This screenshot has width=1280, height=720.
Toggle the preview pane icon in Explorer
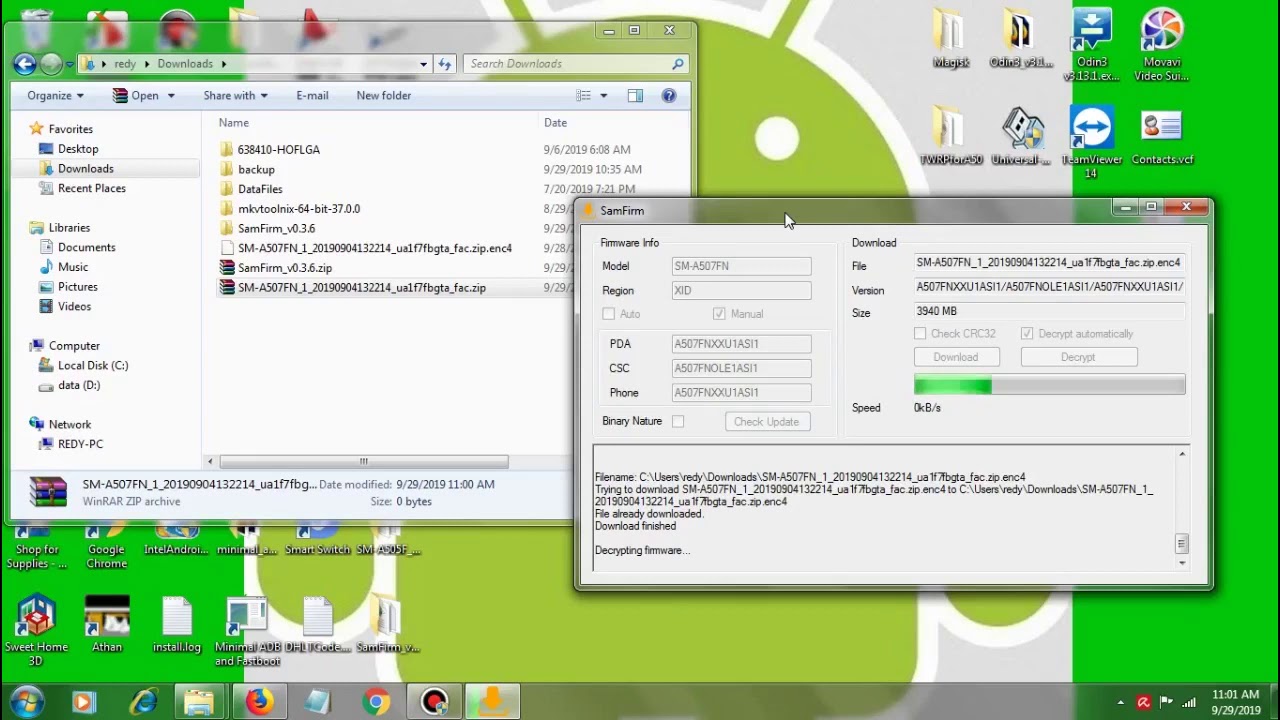[x=635, y=96]
